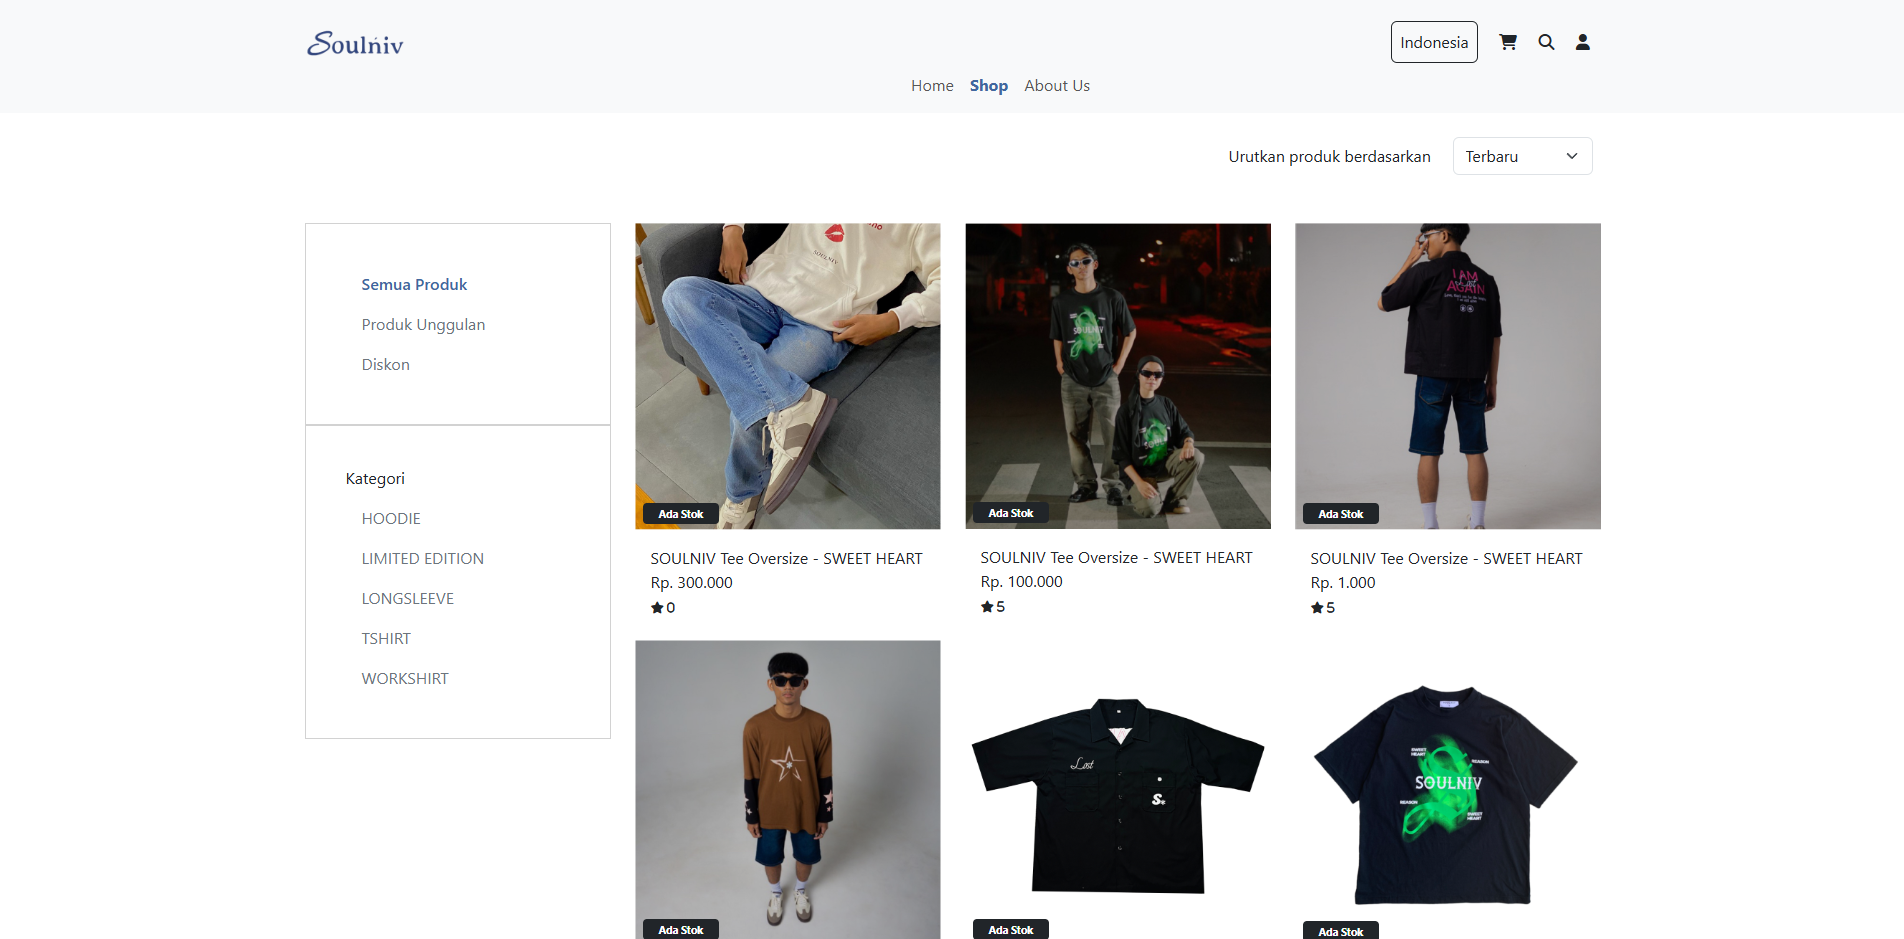Click the star rating under Rp. 100.000

tap(993, 607)
